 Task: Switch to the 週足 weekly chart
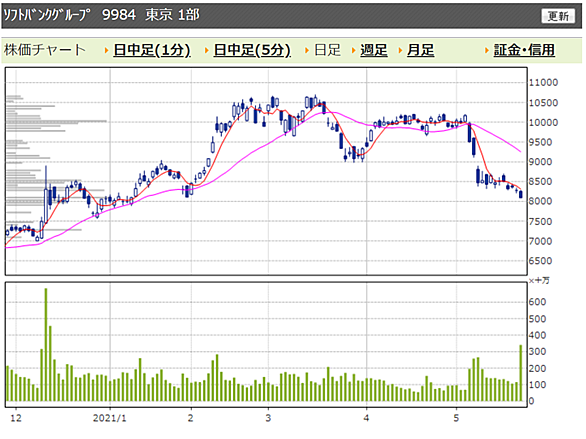374,50
